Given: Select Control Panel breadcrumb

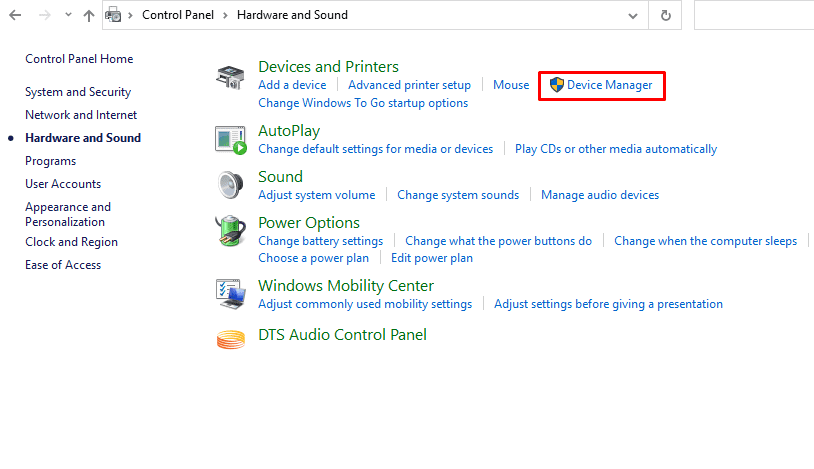Looking at the screenshot, I should (x=178, y=15).
